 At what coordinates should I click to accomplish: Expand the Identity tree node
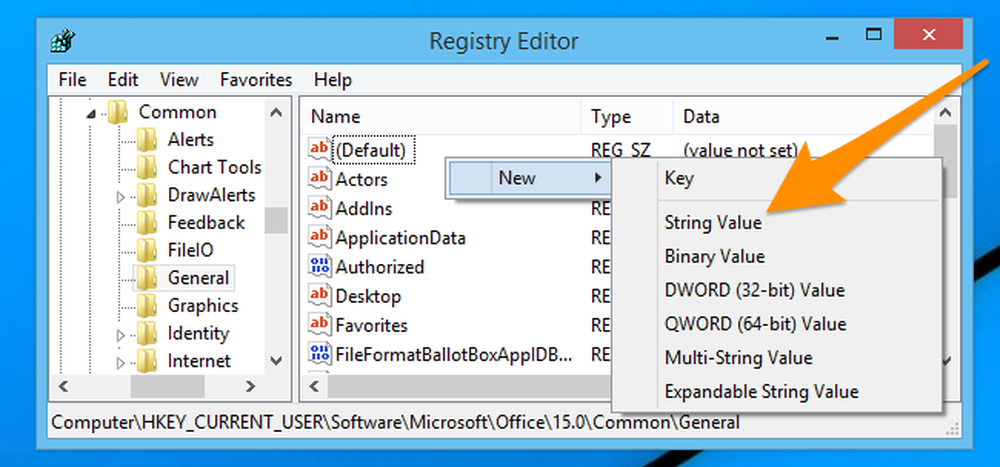click(x=121, y=336)
